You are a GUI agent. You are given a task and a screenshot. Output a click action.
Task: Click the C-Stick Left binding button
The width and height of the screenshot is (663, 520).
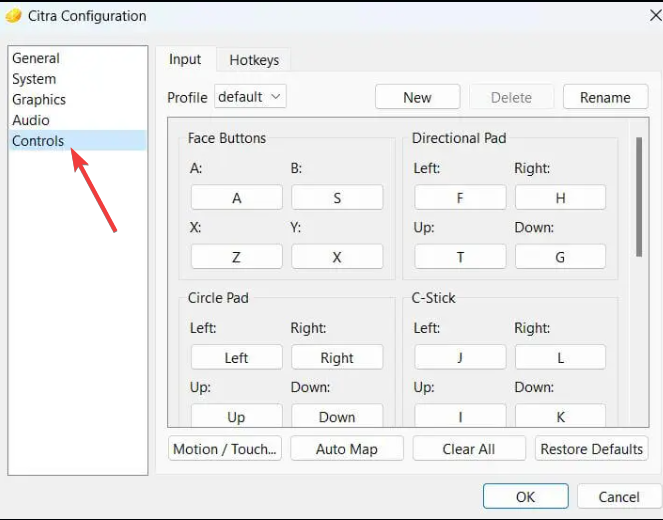click(x=460, y=358)
